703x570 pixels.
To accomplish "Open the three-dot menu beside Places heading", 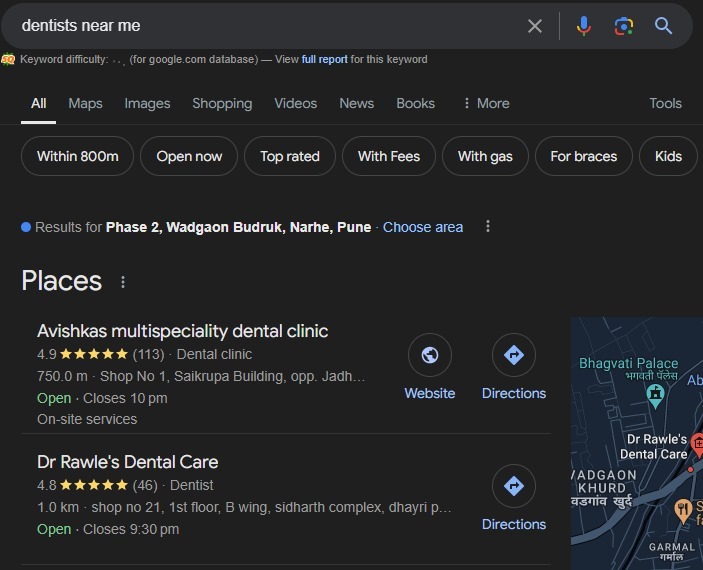I will point(123,282).
